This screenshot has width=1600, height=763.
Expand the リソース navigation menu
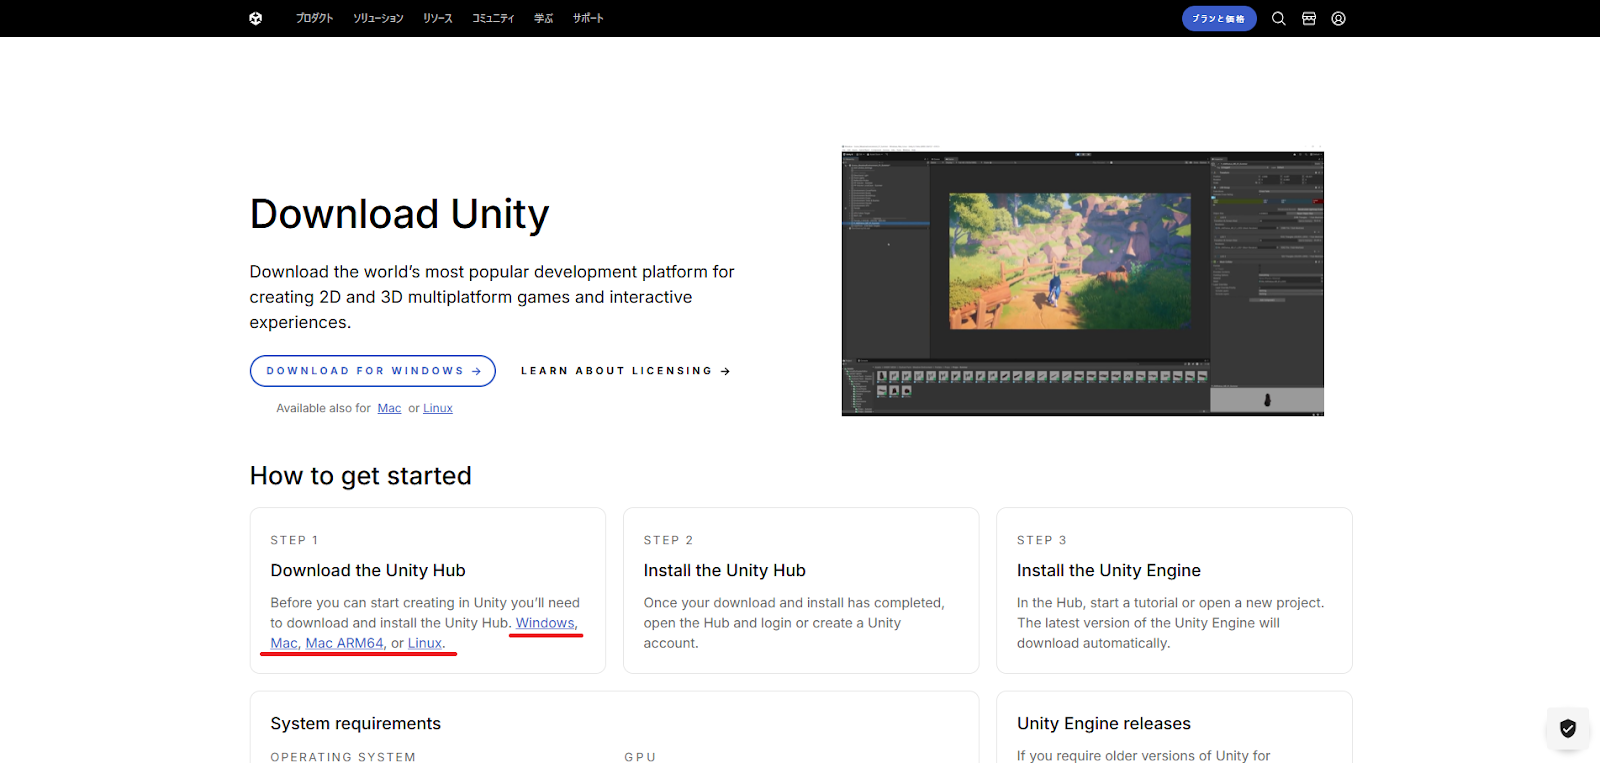point(437,18)
